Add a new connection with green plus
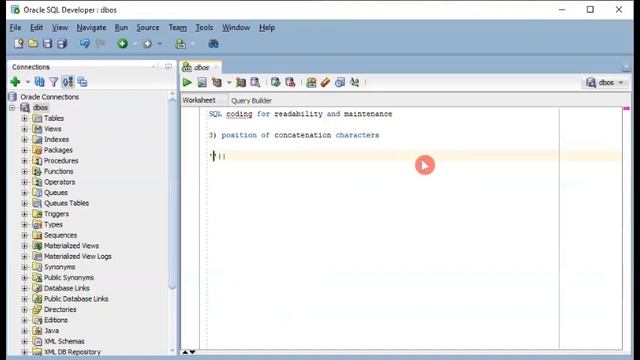The height and width of the screenshot is (360, 640). pyautogui.click(x=15, y=82)
